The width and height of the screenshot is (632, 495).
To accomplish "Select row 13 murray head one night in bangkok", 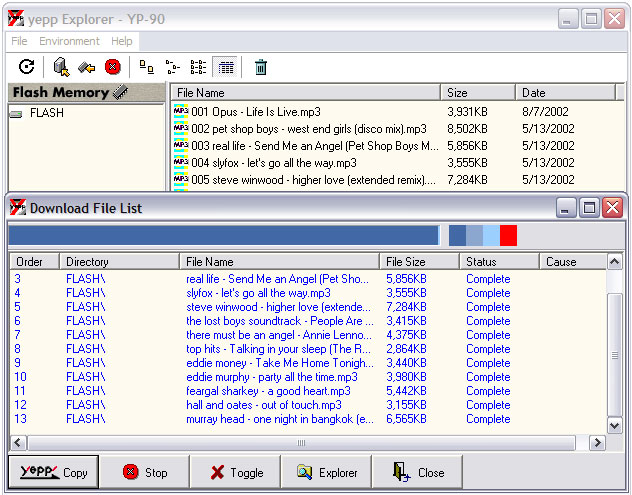I will [308, 419].
